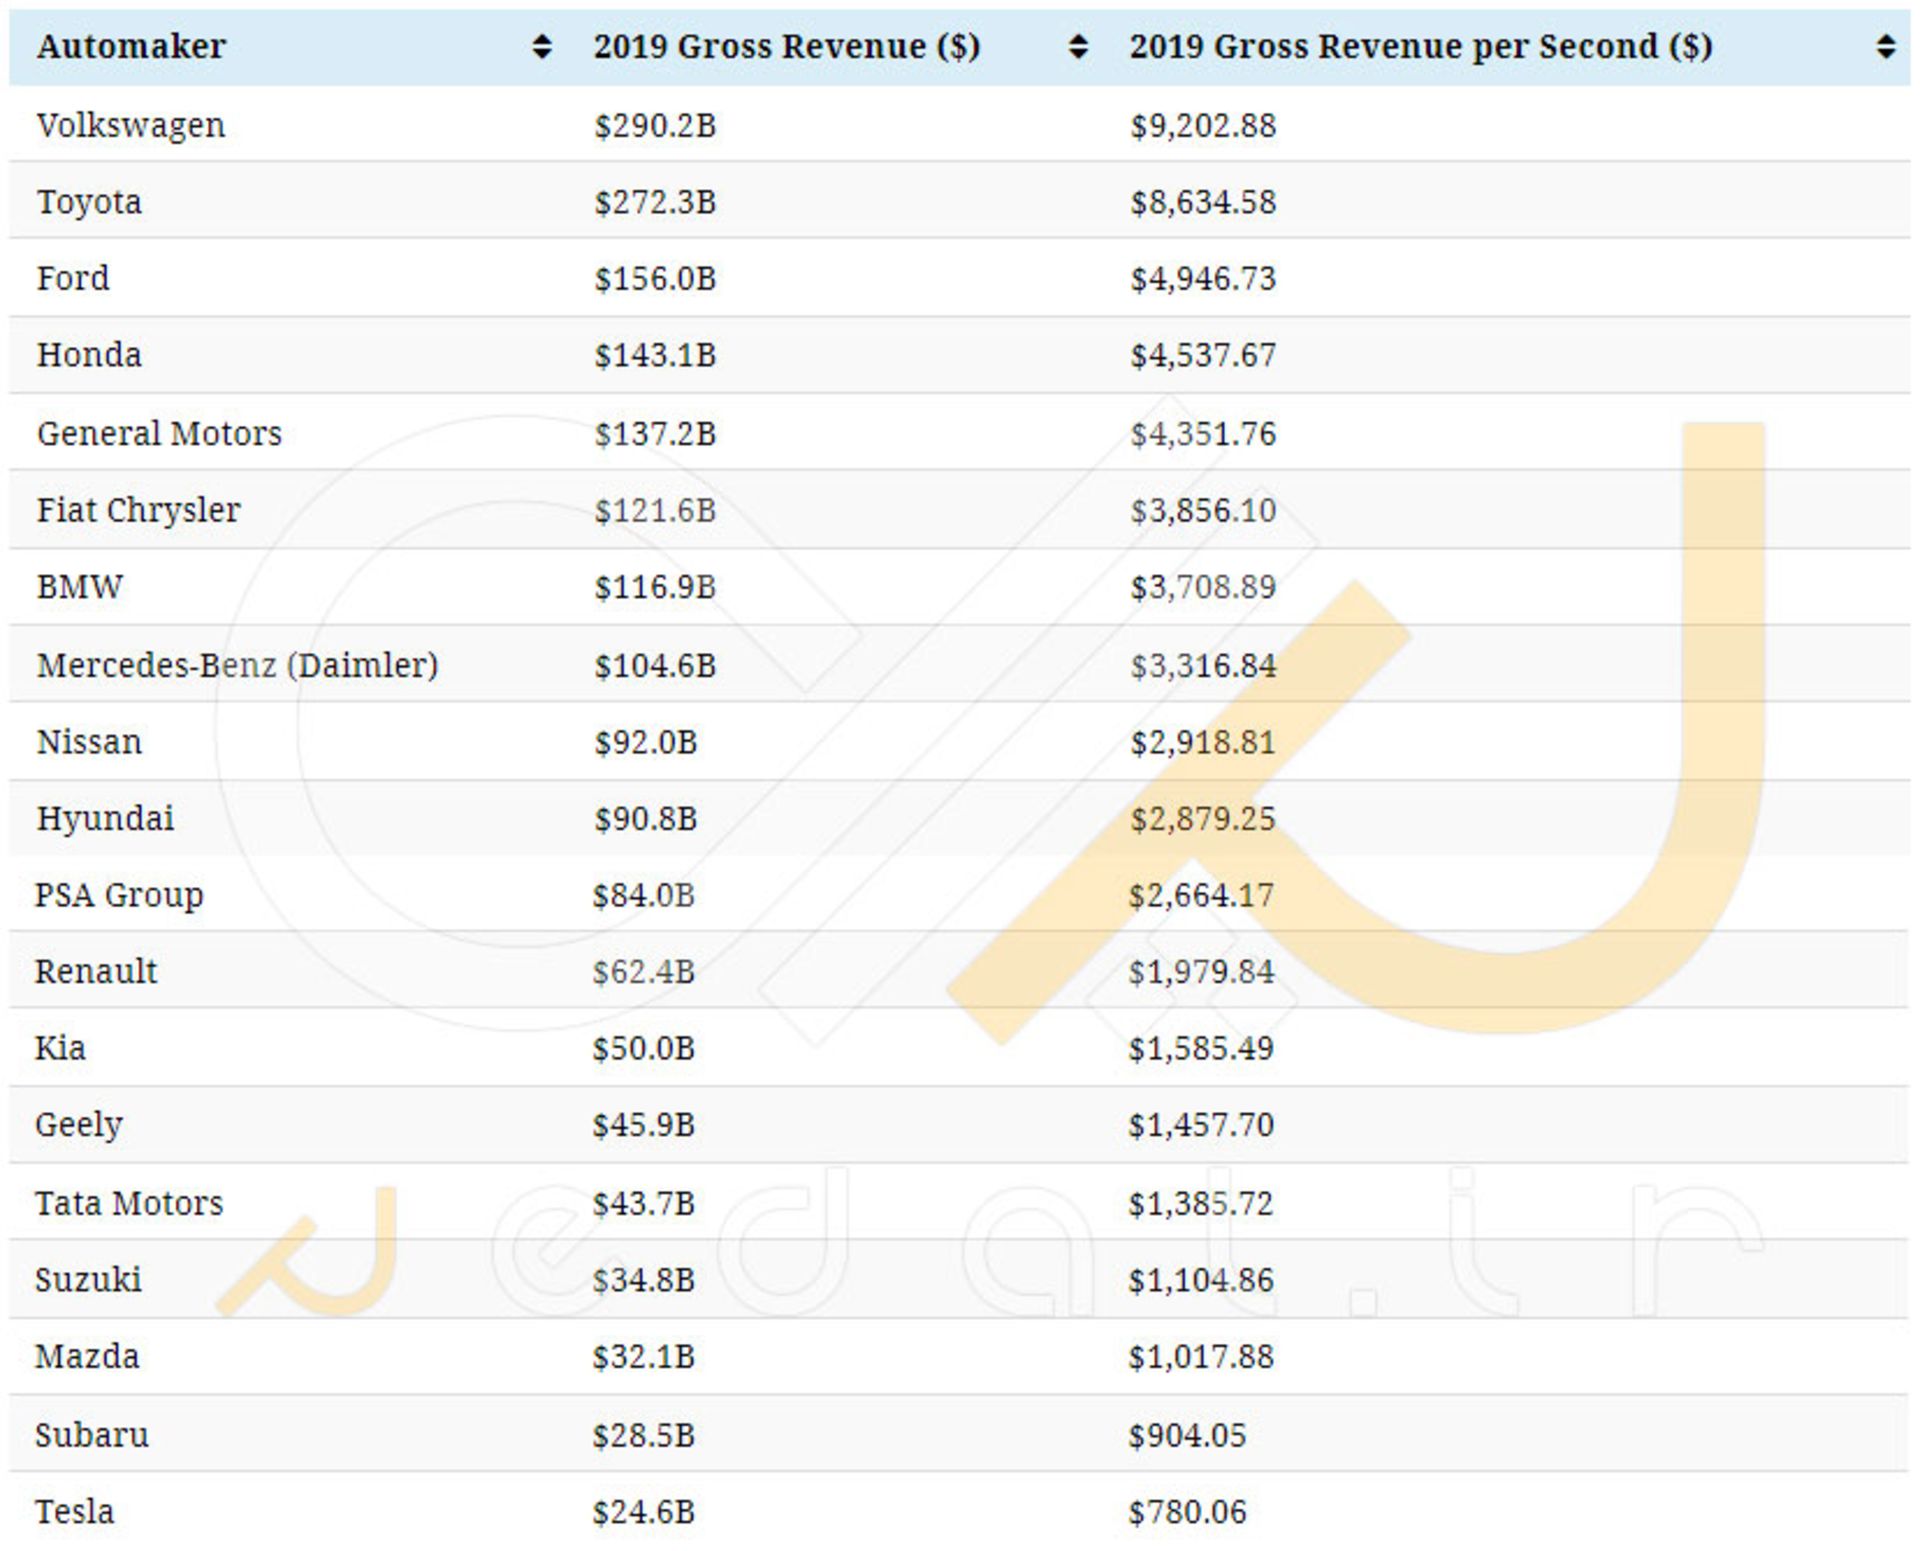Image resolution: width=1920 pixels, height=1551 pixels.
Task: Select the Tesla row name
Action: click(x=74, y=1512)
